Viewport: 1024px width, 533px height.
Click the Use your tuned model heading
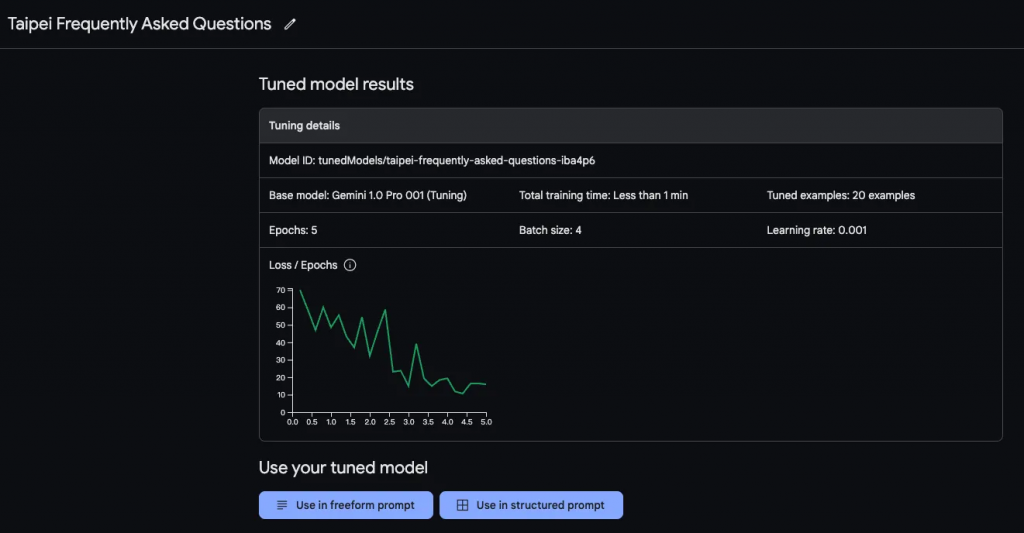point(343,467)
